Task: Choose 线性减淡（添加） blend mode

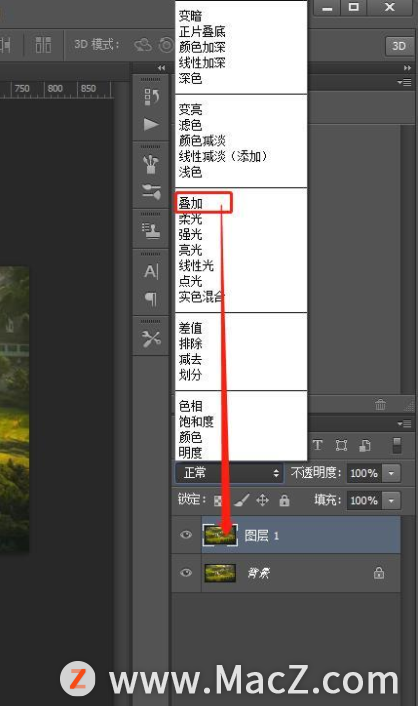Action: click(x=223, y=156)
